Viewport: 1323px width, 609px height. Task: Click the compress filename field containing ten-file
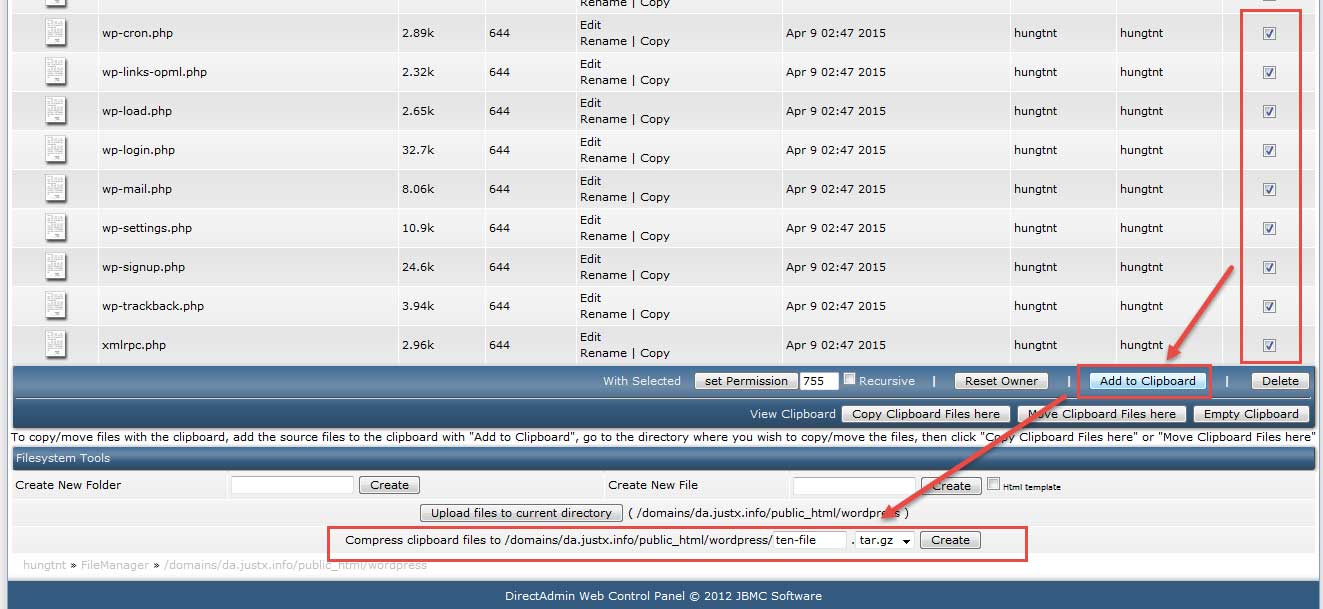tap(809, 540)
